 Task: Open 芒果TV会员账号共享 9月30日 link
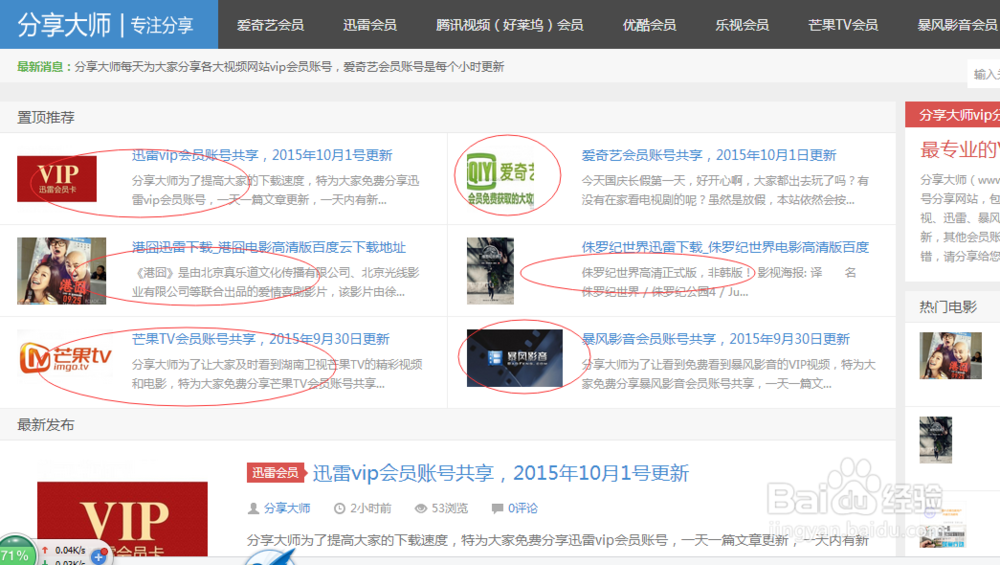[x=261, y=339]
